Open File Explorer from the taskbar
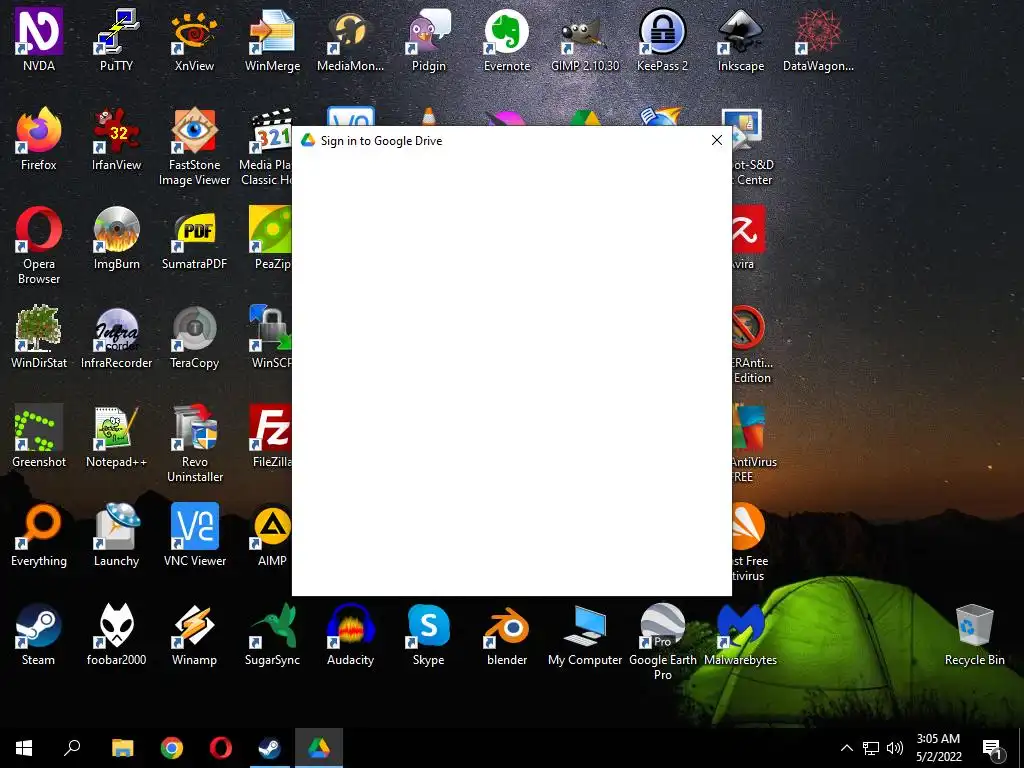Viewport: 1024px width, 768px height. coord(122,748)
